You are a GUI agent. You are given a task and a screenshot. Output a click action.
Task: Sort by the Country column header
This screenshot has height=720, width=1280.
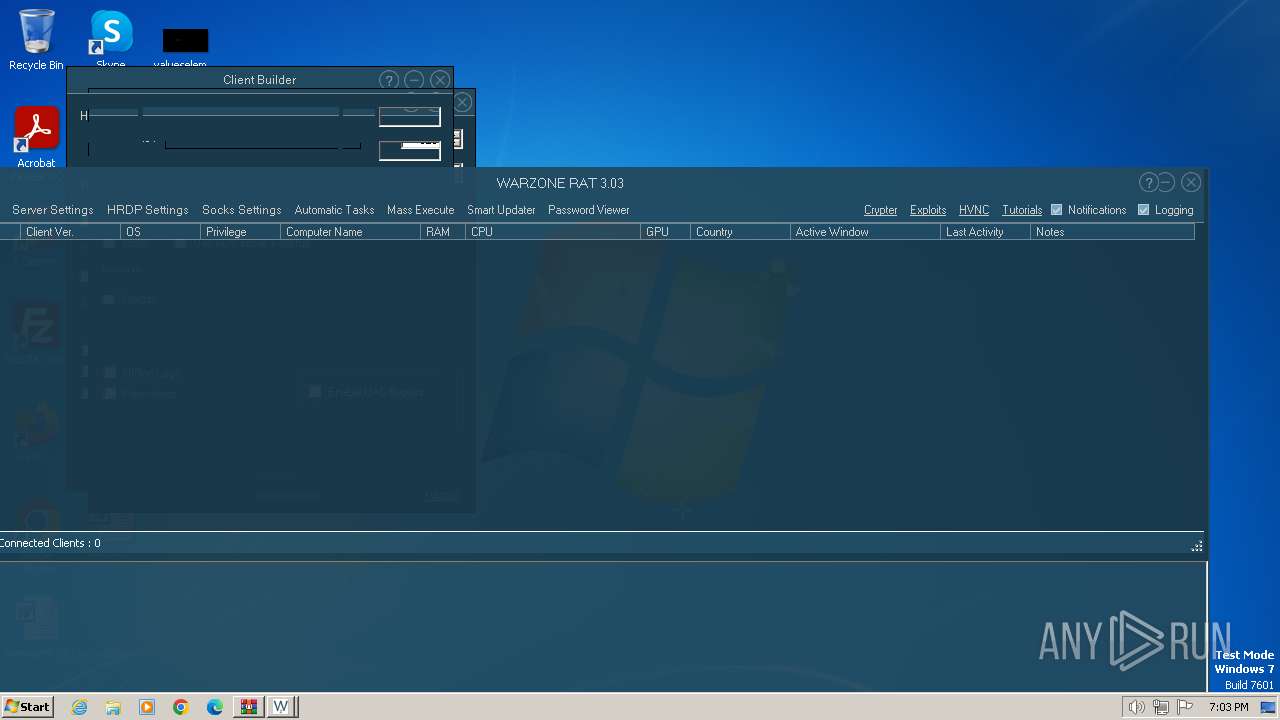tap(740, 232)
